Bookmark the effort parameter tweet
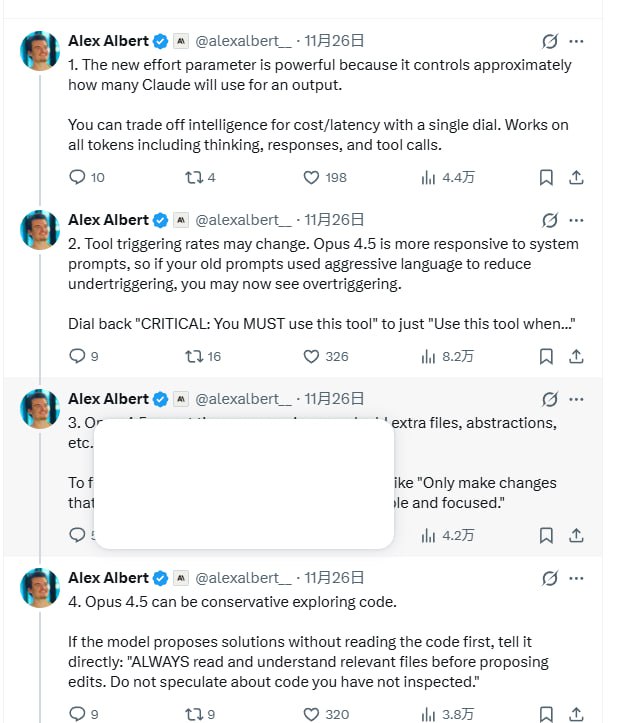The height and width of the screenshot is (723, 619). 546,177
